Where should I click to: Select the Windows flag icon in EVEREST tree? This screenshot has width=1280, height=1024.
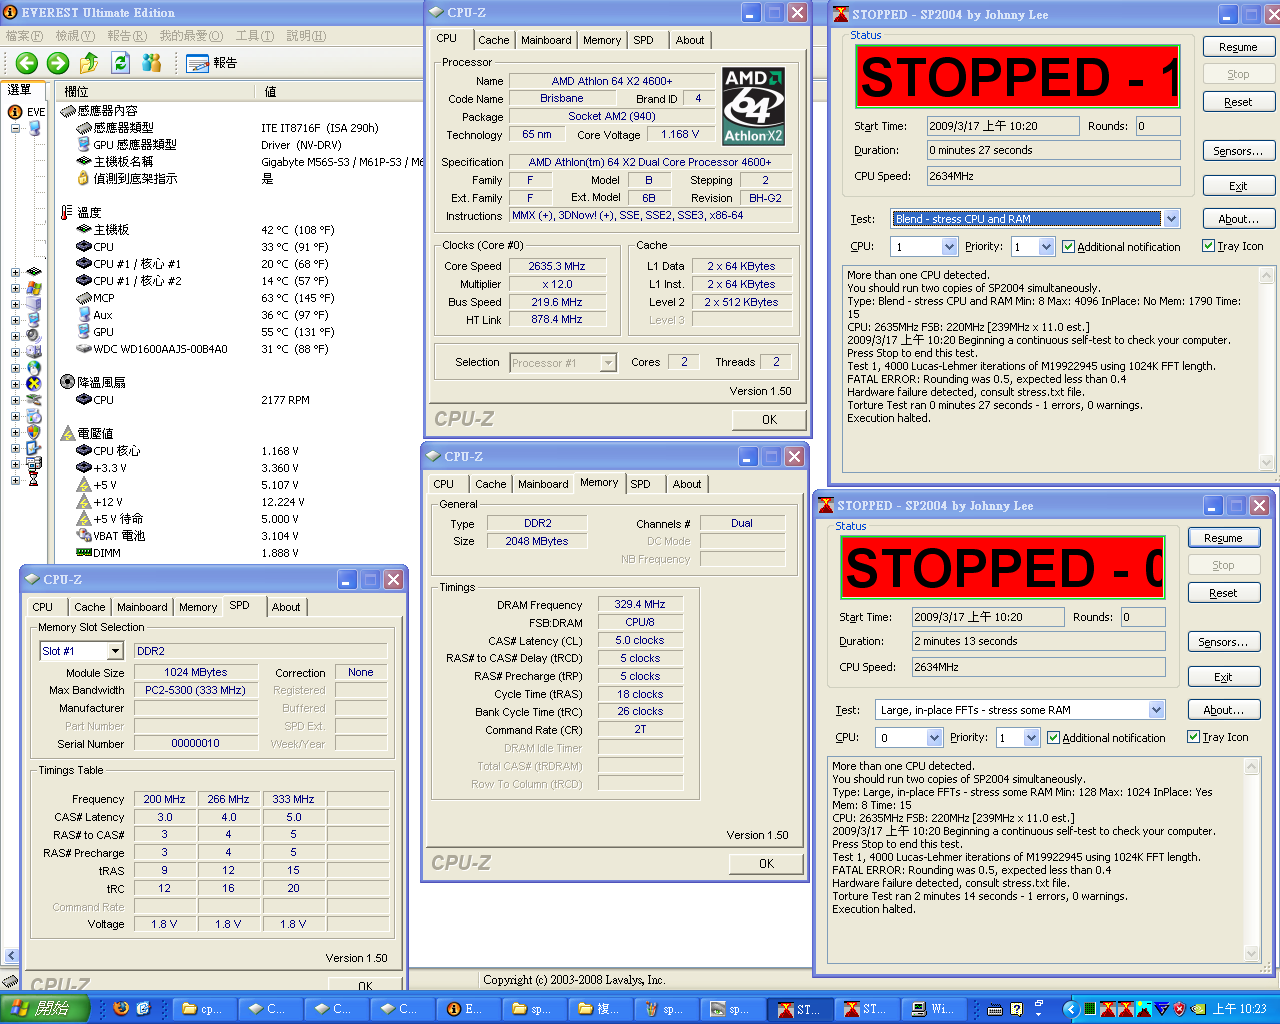click(34, 288)
